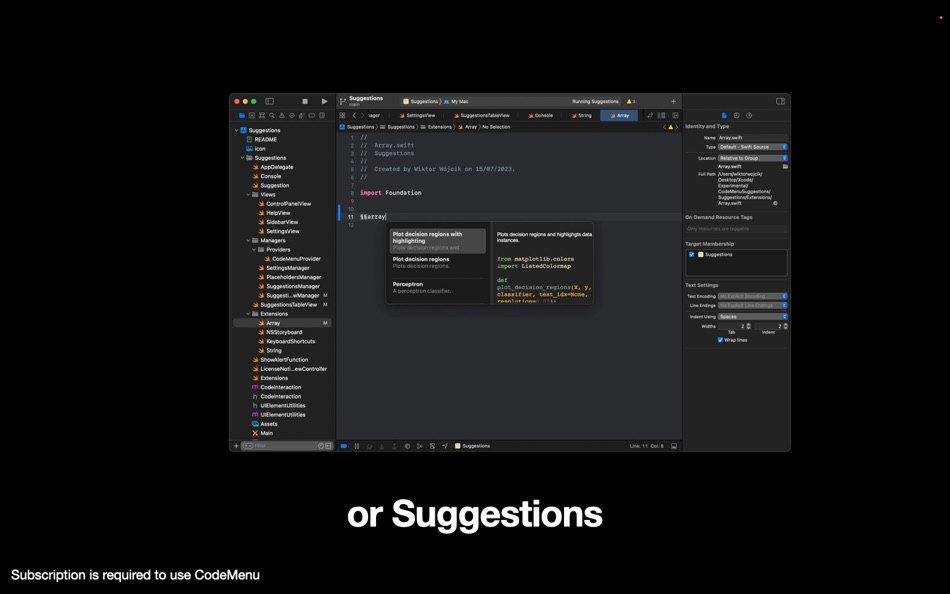Switch to the Console tab
Image resolution: width=950 pixels, height=594 pixels.
[x=540, y=115]
